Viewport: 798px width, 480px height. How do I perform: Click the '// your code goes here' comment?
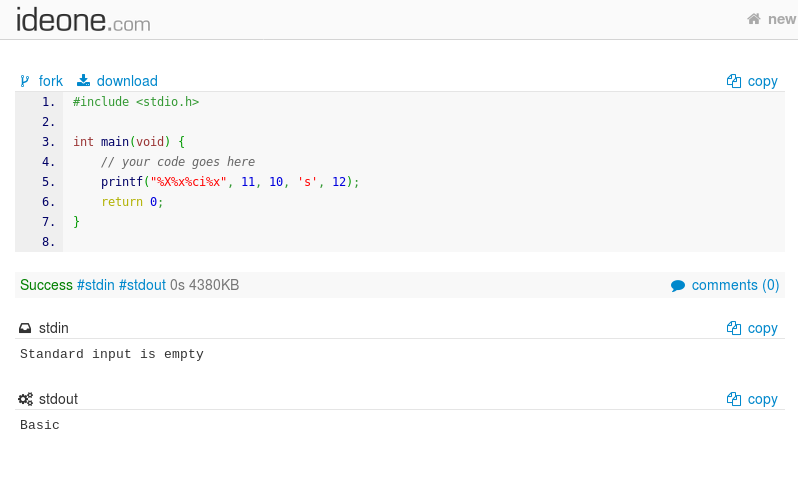(178, 162)
